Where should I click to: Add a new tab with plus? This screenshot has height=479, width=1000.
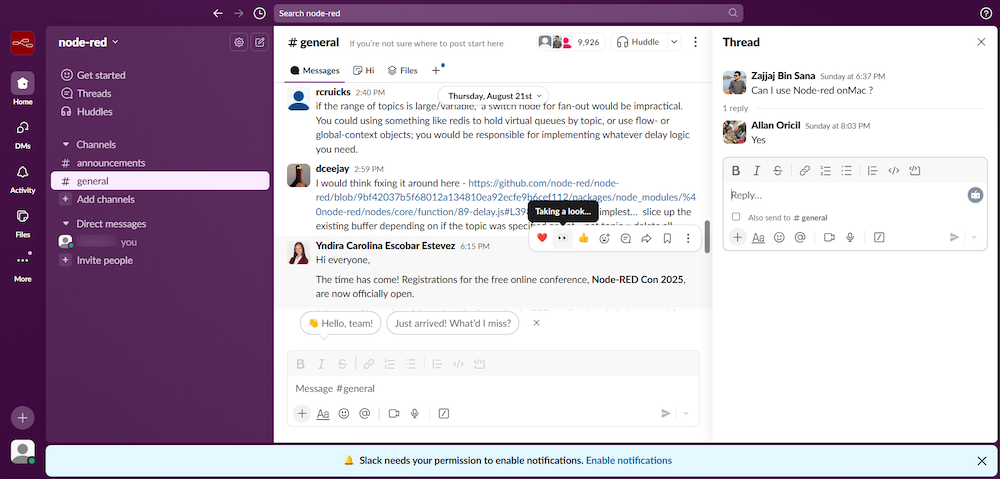(x=436, y=70)
